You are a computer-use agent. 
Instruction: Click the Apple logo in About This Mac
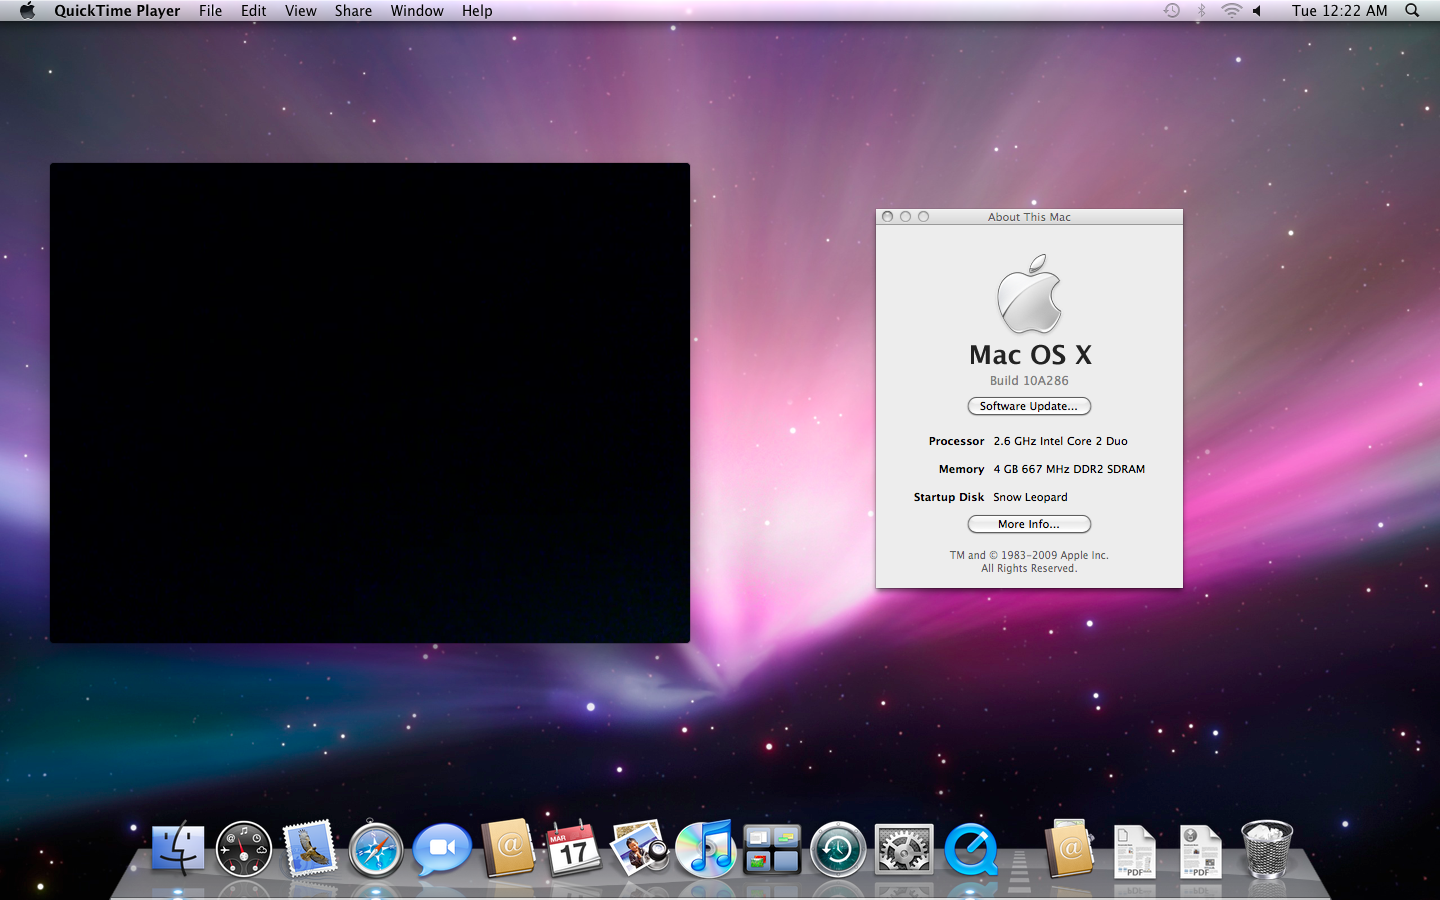(1029, 293)
